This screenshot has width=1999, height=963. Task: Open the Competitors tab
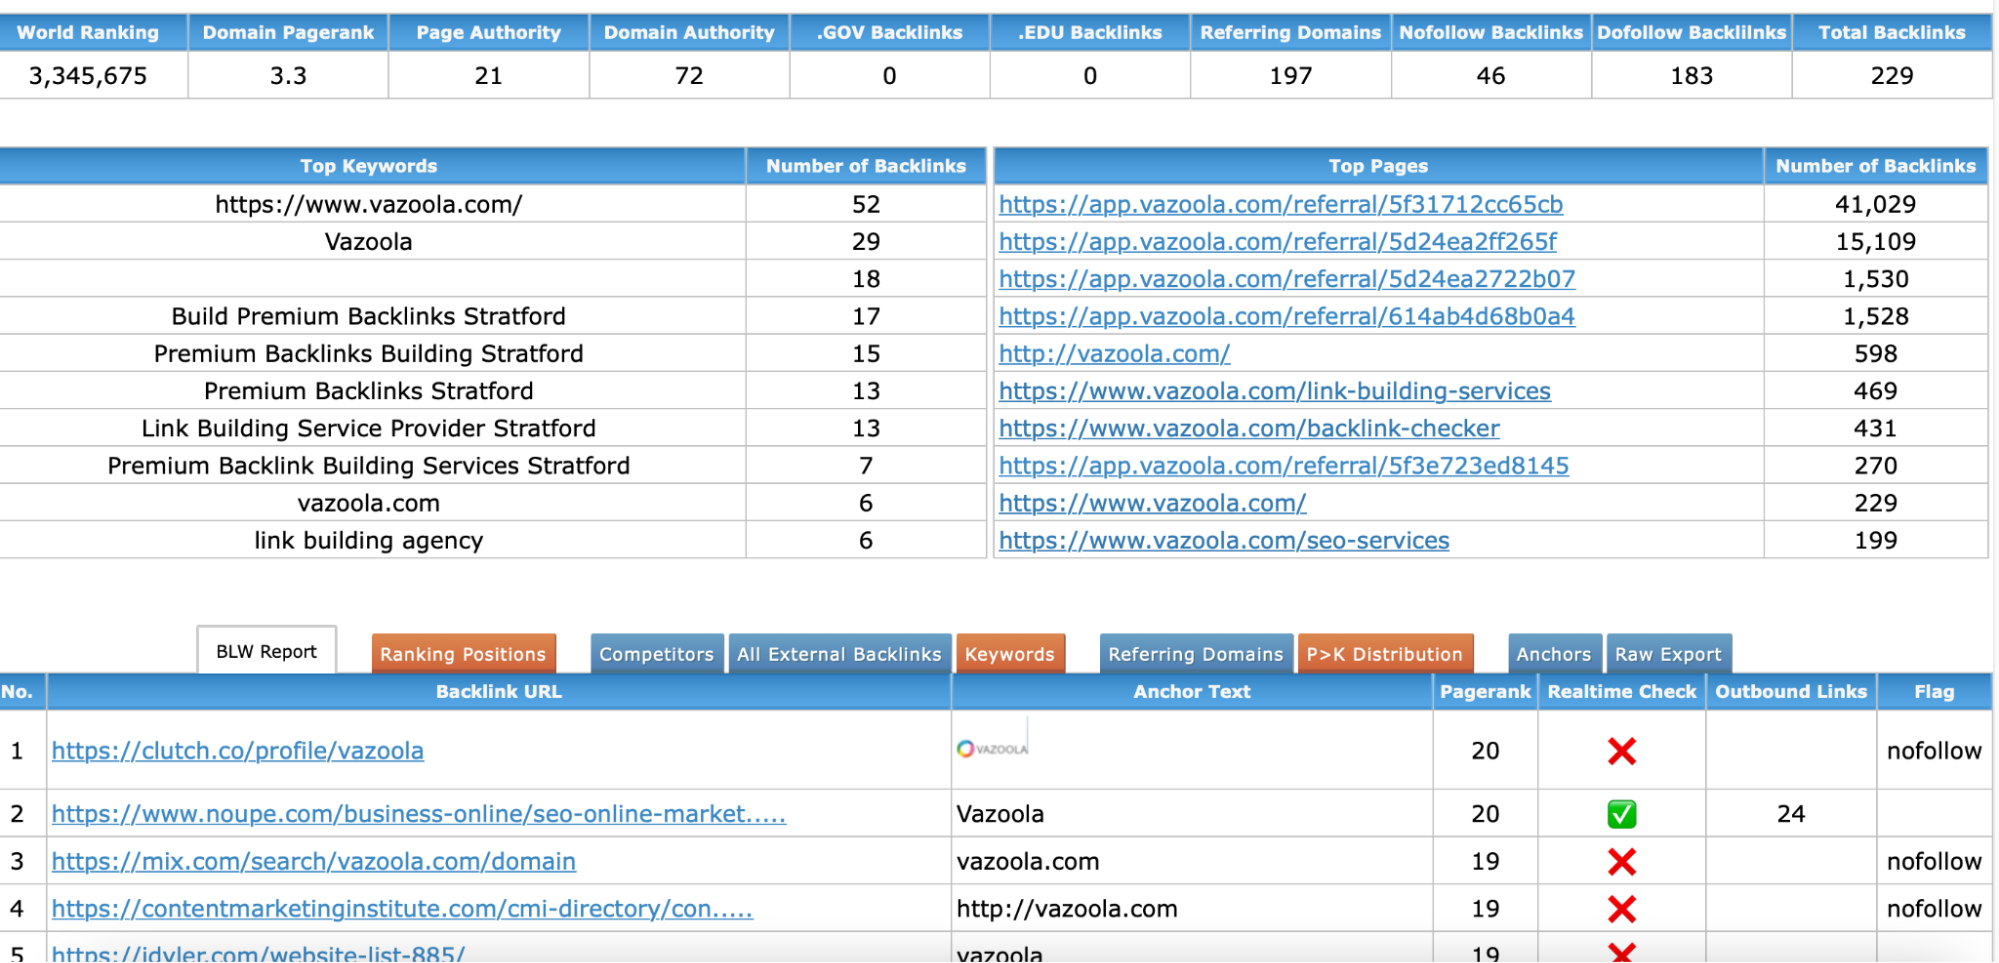(x=657, y=654)
